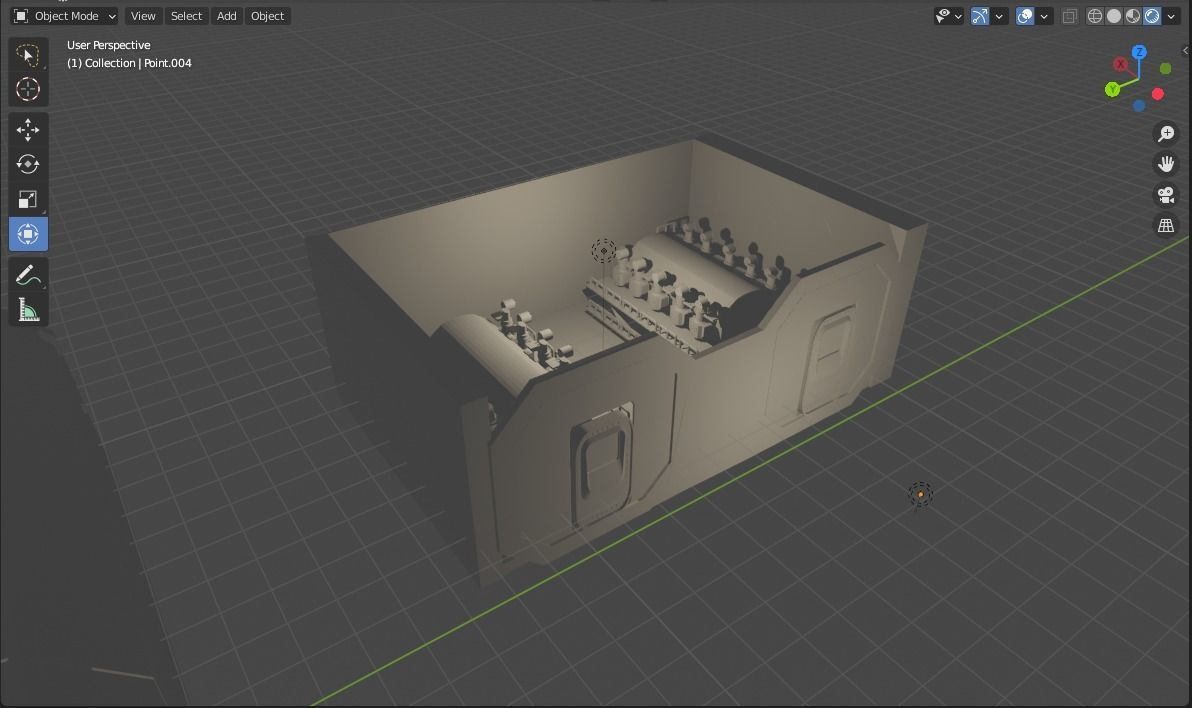Screen dimensions: 1192x708
Task: Click the 'User Perspective' label
Action: (109, 45)
